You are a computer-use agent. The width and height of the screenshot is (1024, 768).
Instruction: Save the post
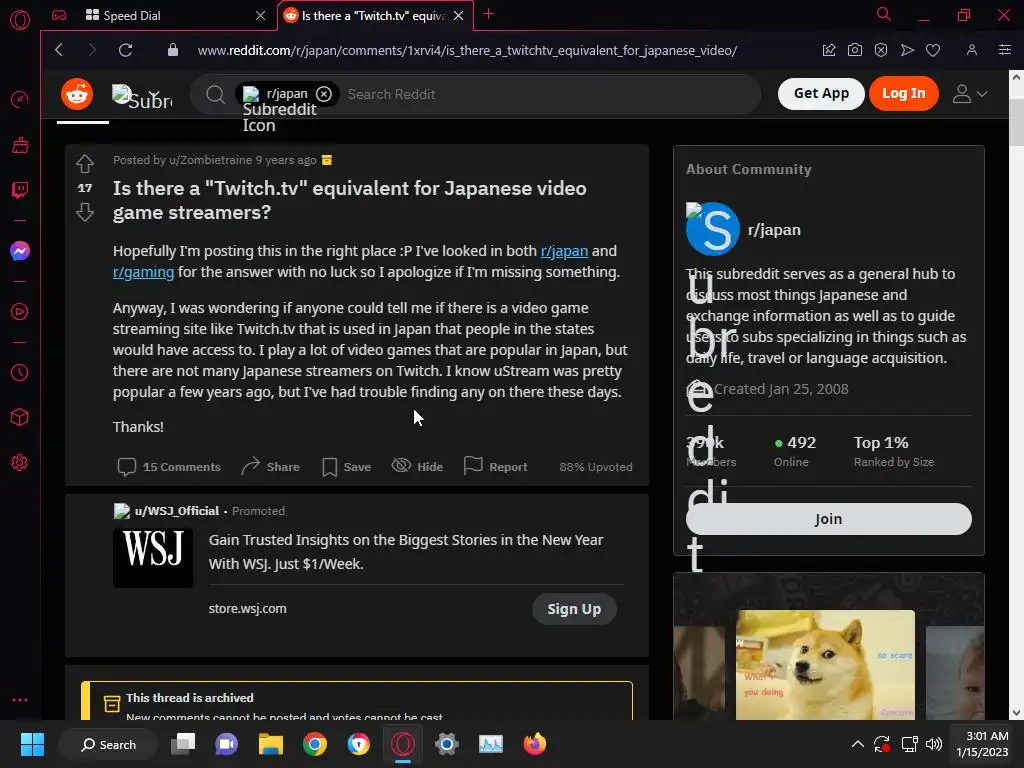click(x=346, y=466)
